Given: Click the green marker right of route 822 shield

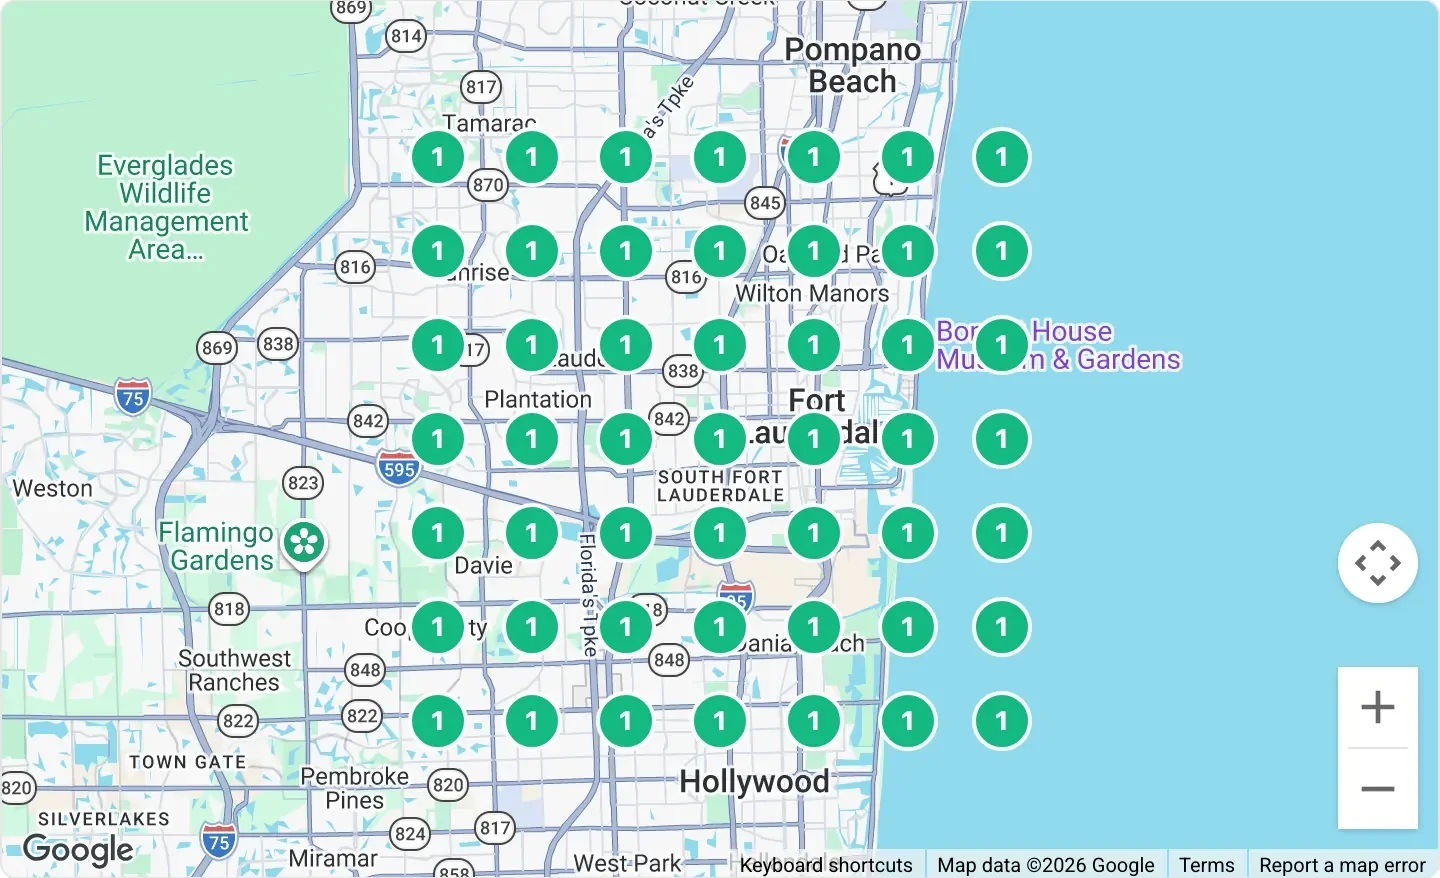Looking at the screenshot, I should tap(438, 721).
